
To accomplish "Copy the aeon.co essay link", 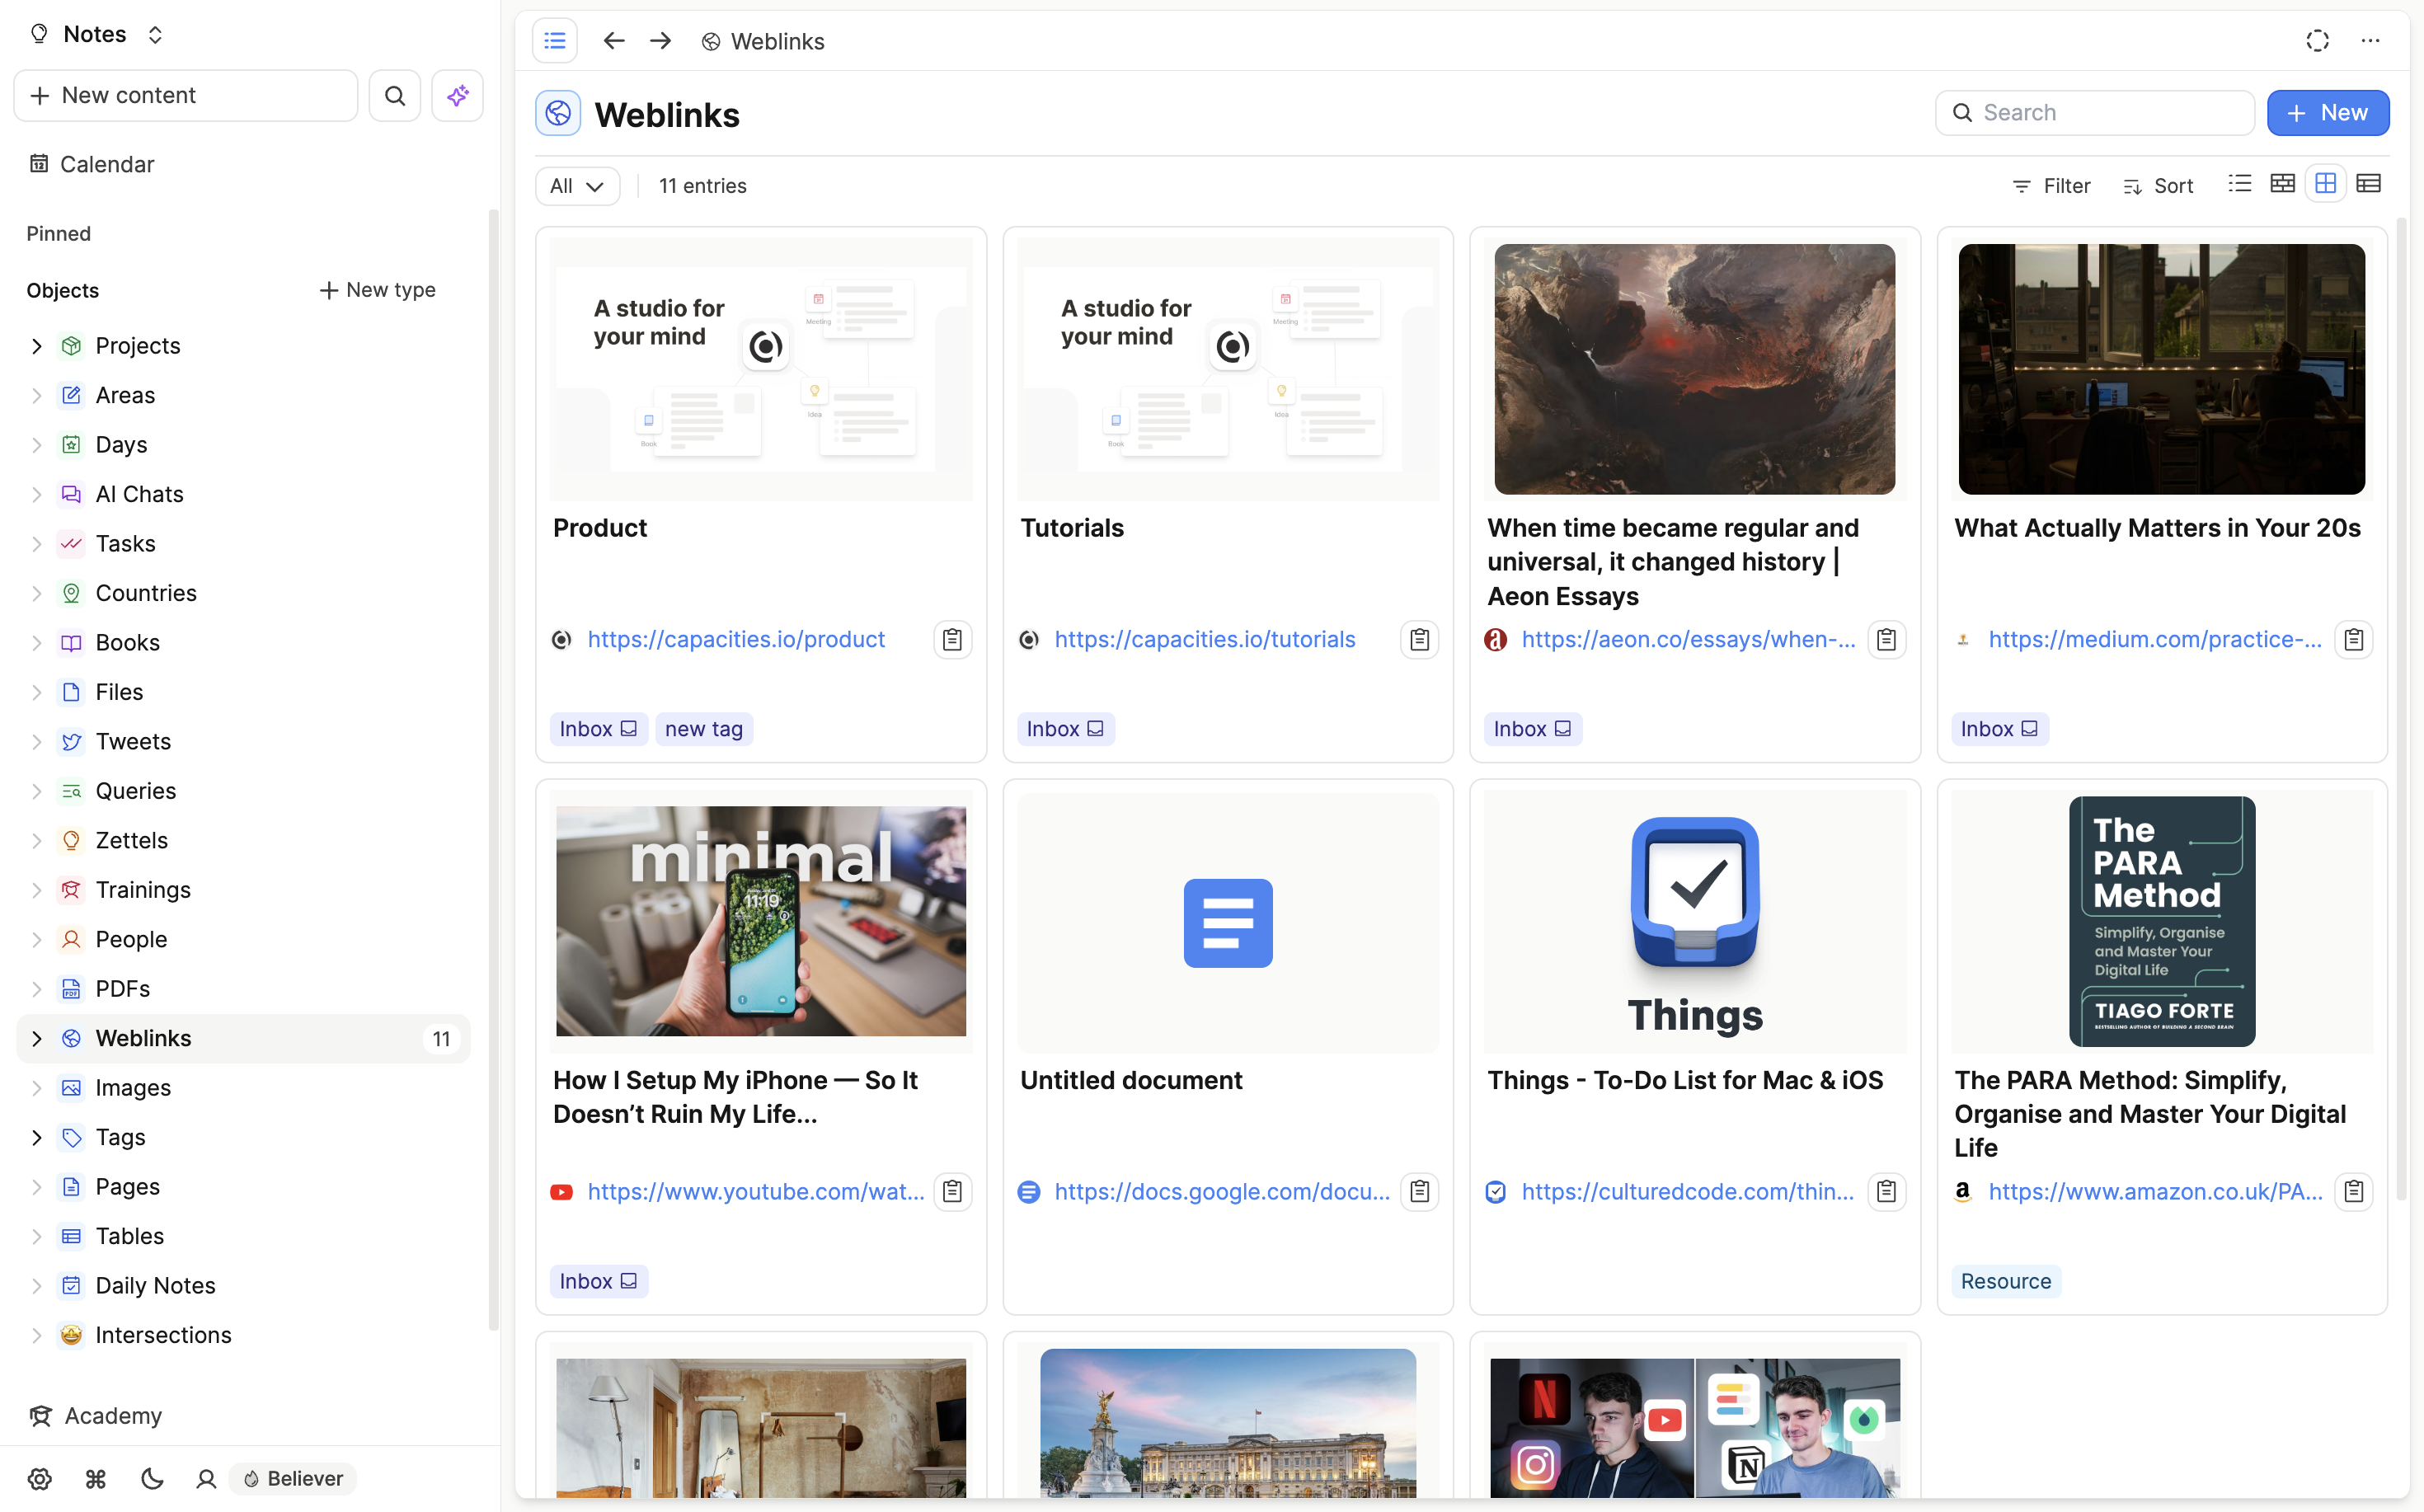I will 1886,639.
